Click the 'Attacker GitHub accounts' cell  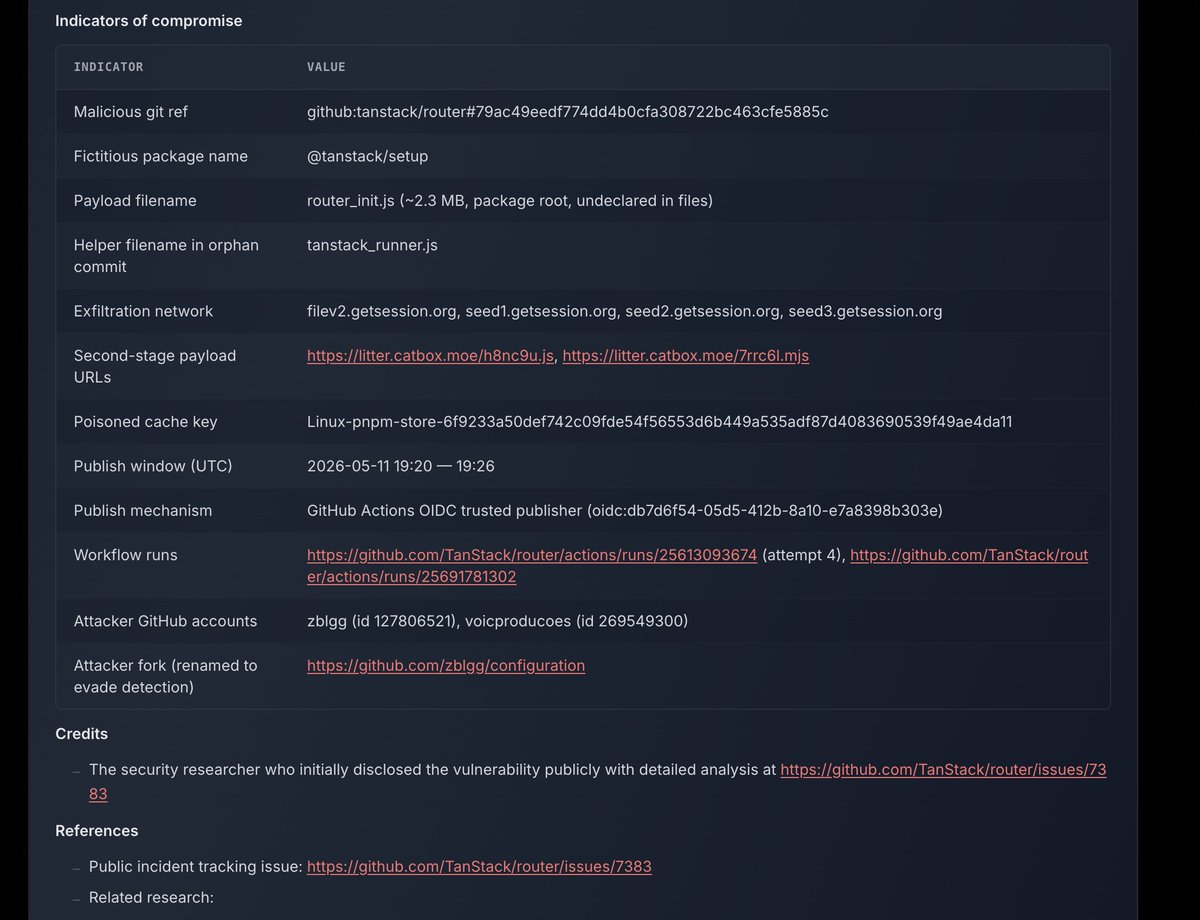166,621
